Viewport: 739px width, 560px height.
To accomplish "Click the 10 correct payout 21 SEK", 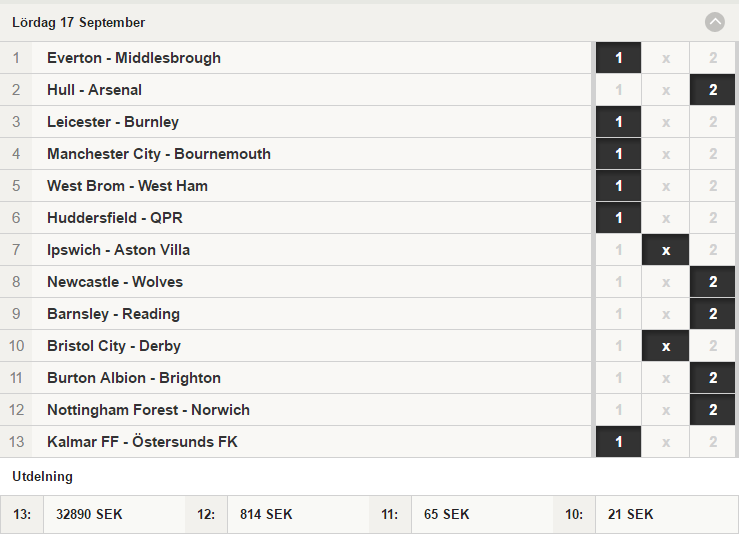I will click(630, 514).
